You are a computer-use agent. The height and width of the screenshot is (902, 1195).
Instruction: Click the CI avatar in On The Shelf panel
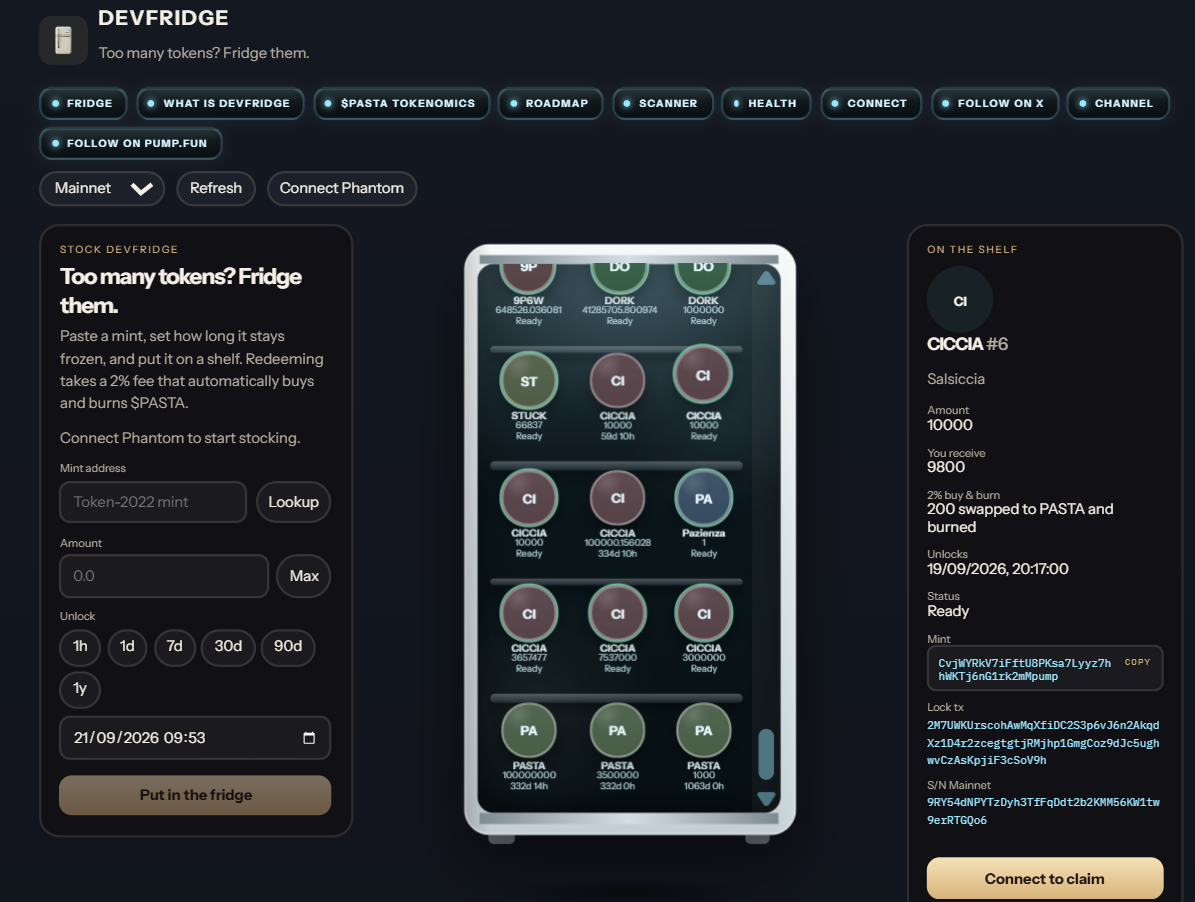pyautogui.click(x=960, y=300)
